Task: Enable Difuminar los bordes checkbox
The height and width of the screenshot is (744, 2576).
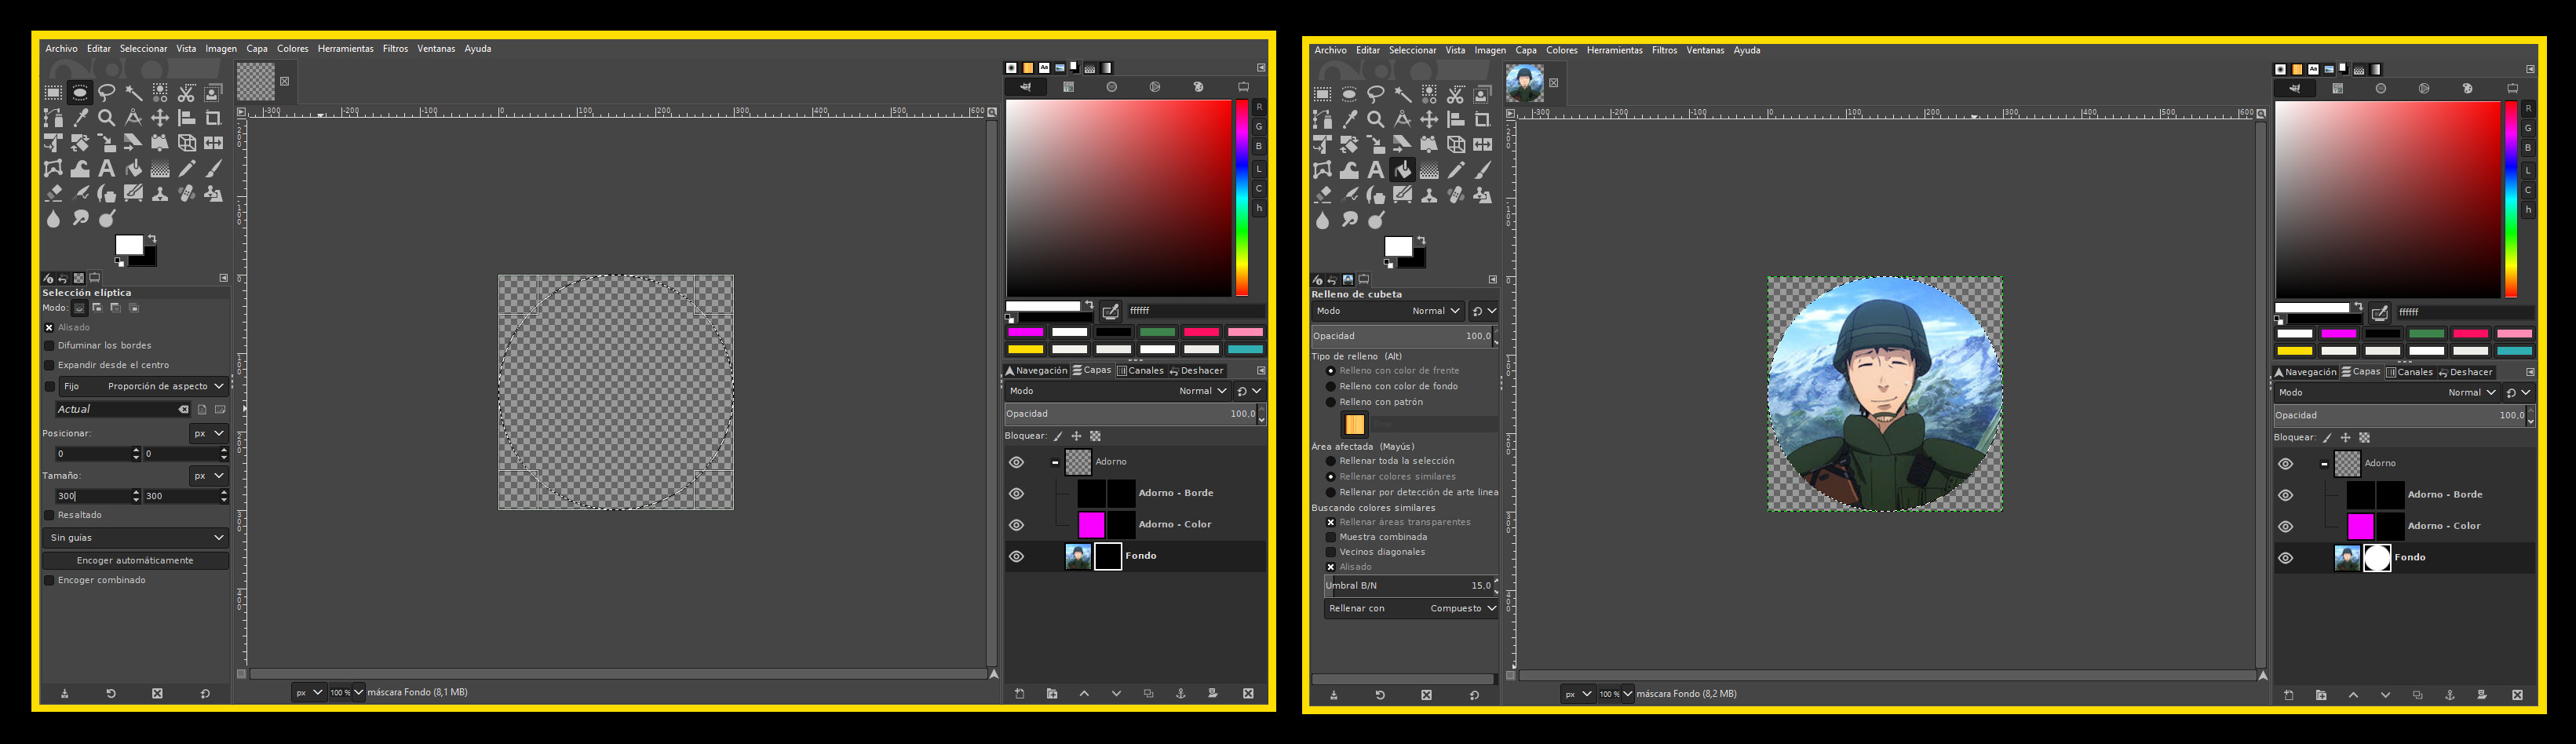Action: (49, 346)
